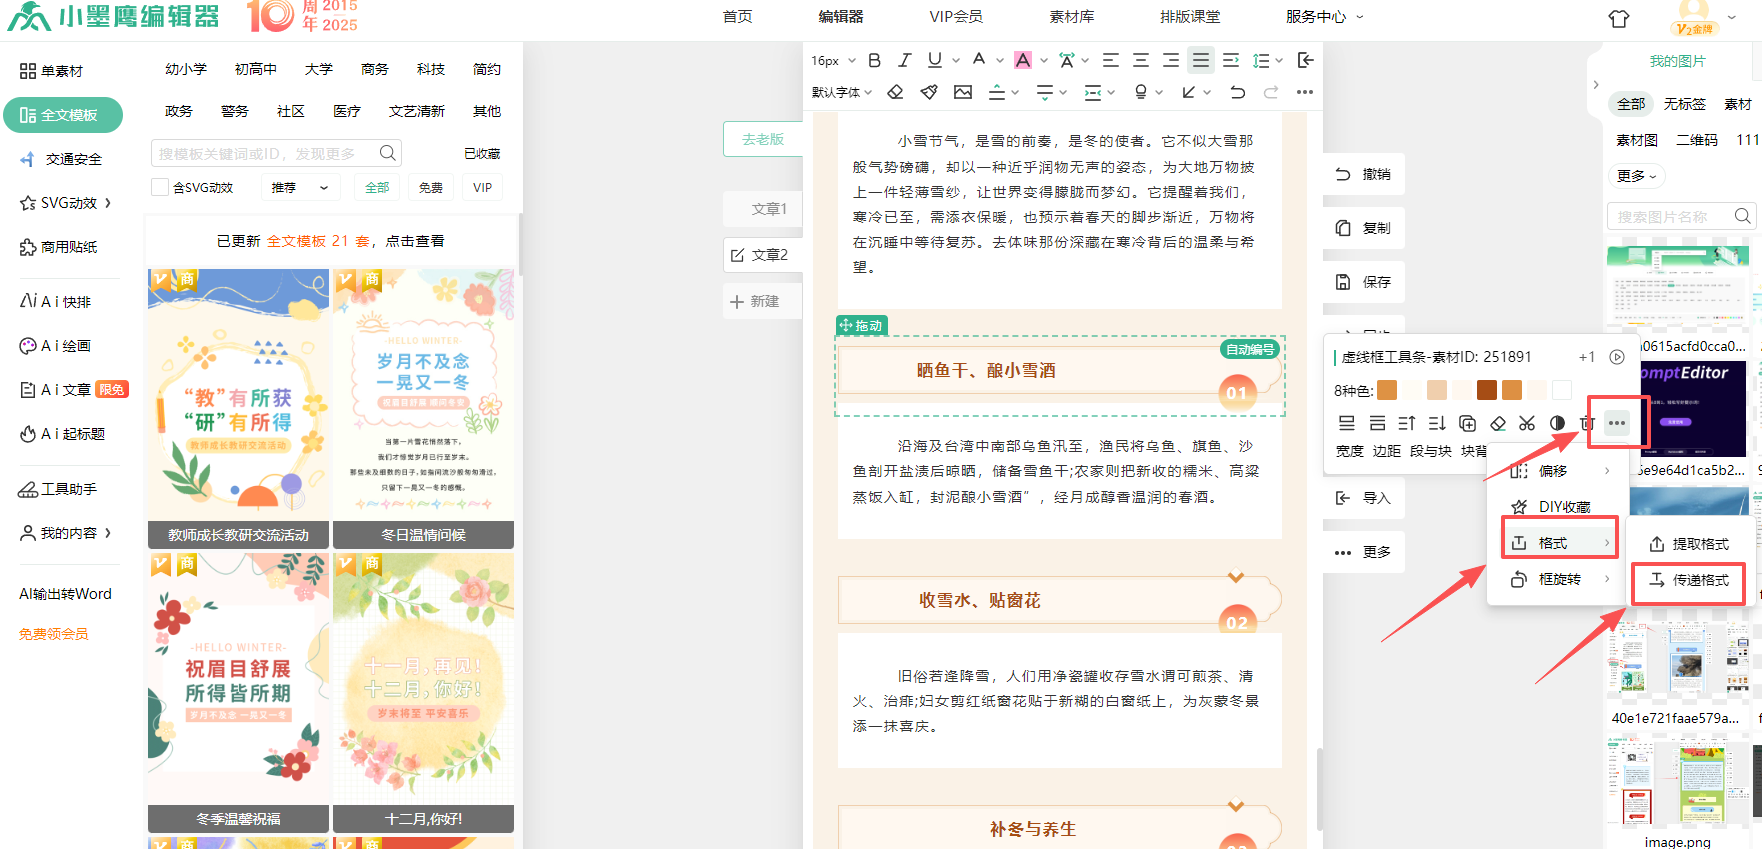Activate the format painter brush
The width and height of the screenshot is (1762, 849).
[929, 92]
